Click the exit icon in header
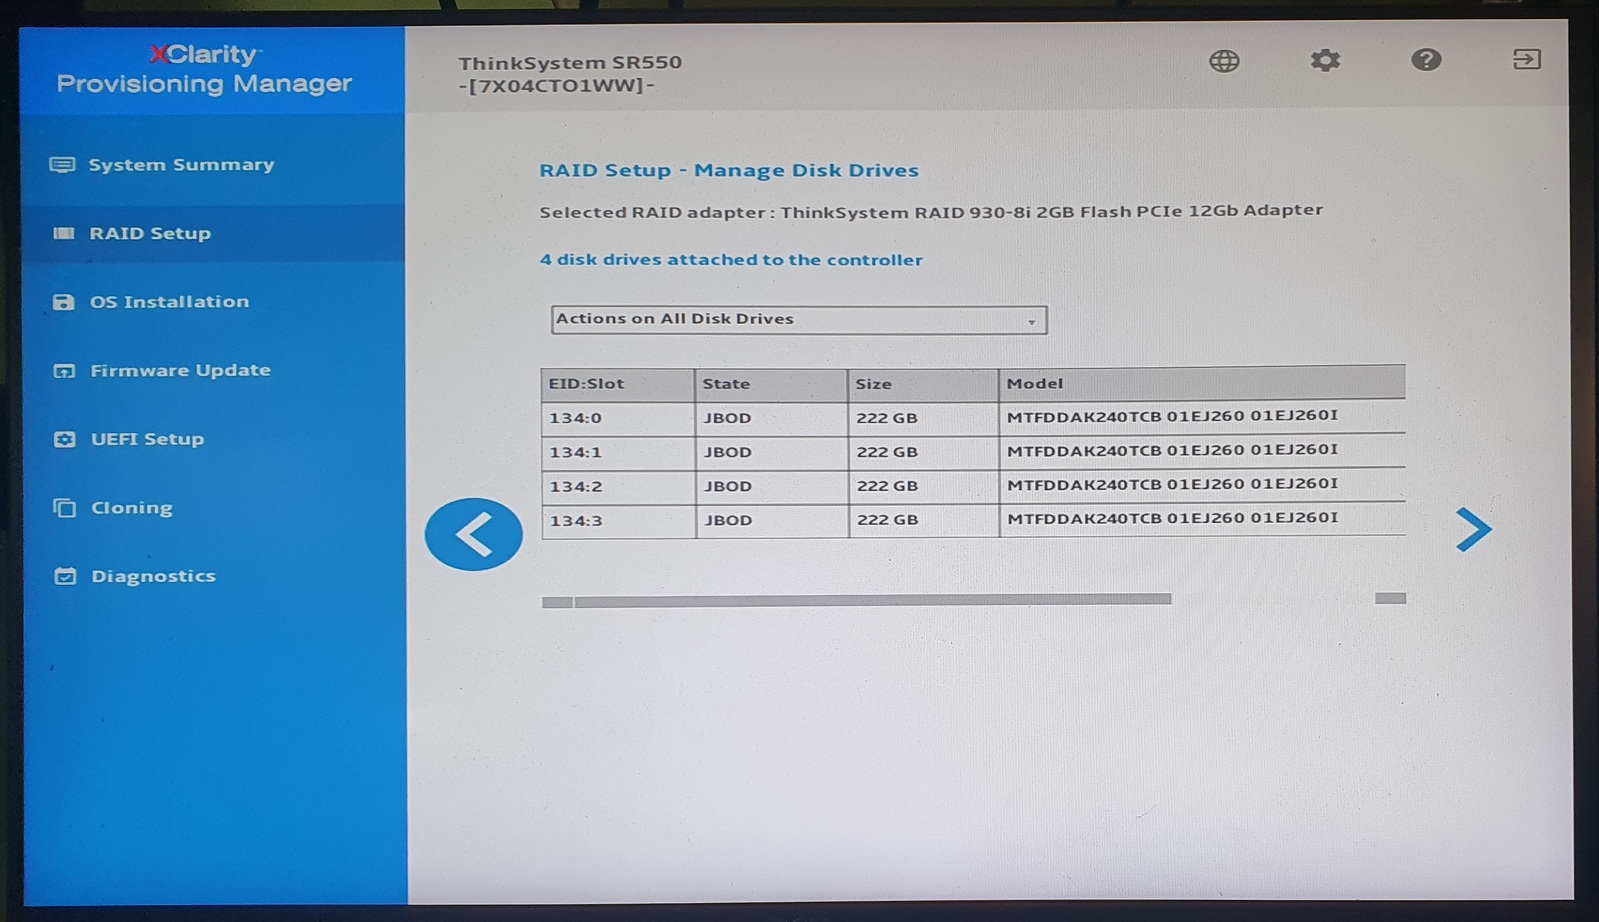 (x=1526, y=59)
